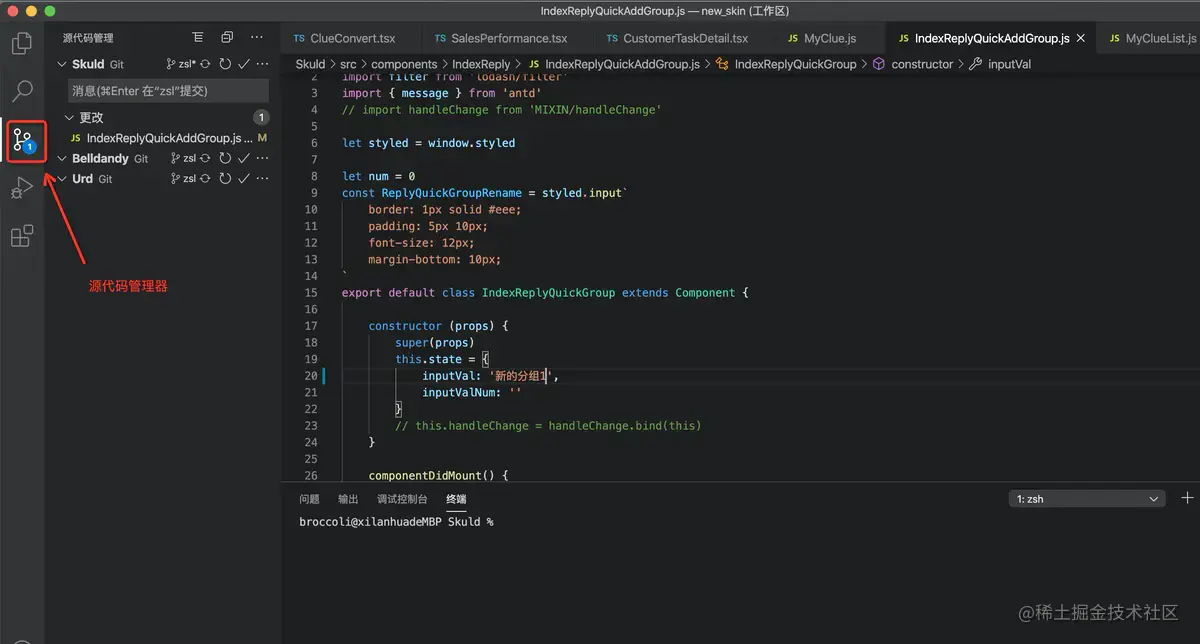This screenshot has width=1200, height=644.
Task: Commit changes in Belldandy repository checkmark
Action: click(243, 158)
